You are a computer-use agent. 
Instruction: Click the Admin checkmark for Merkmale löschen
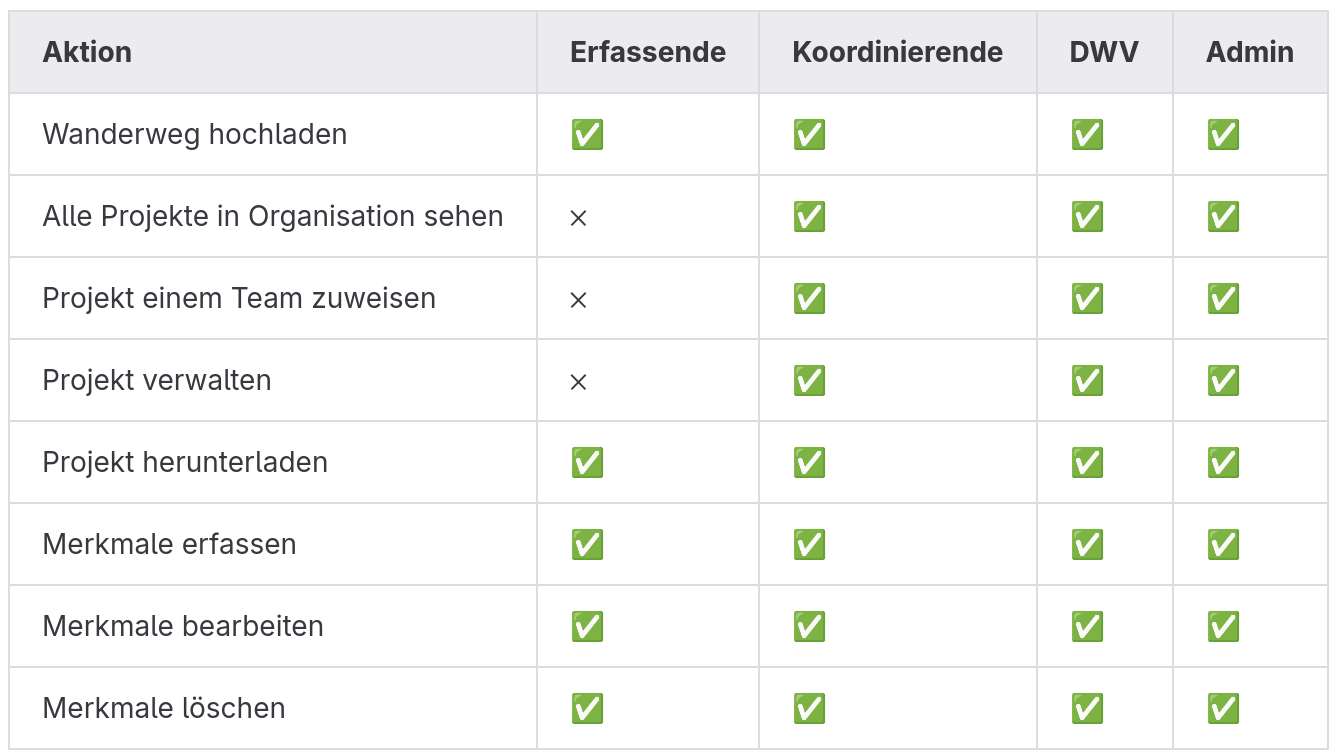click(x=1223, y=708)
